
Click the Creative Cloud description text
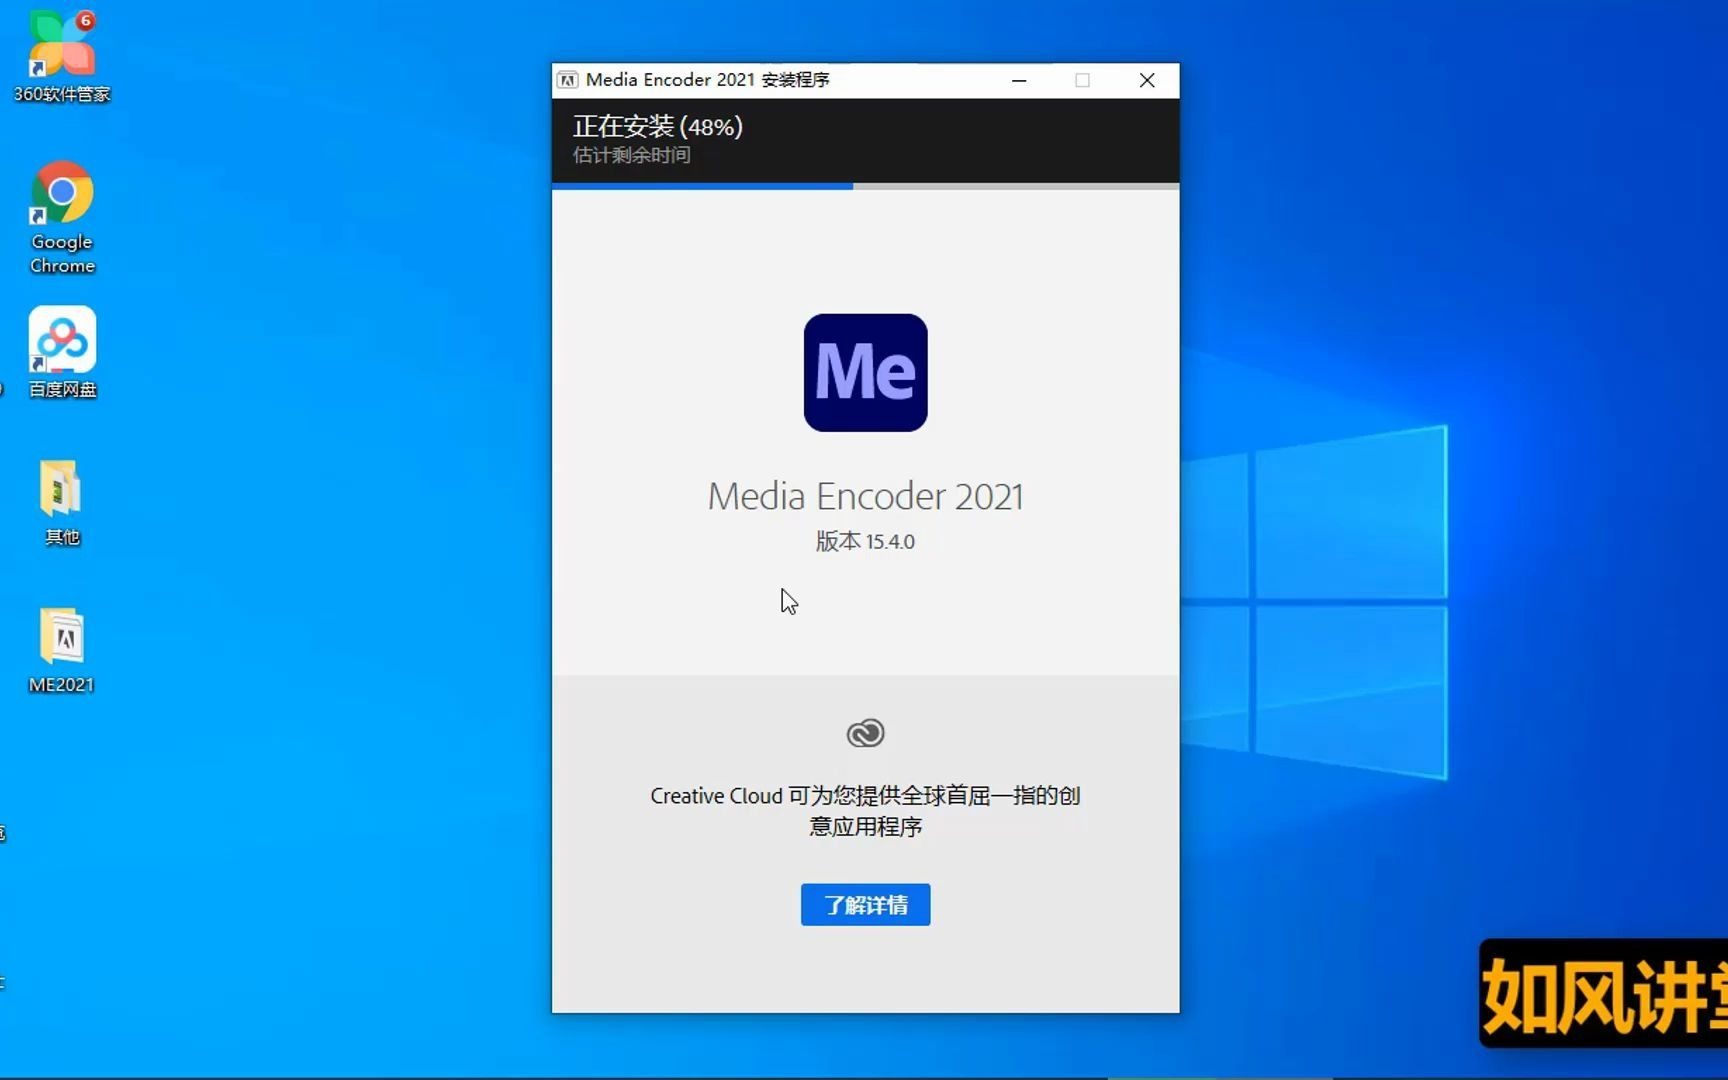coord(865,811)
